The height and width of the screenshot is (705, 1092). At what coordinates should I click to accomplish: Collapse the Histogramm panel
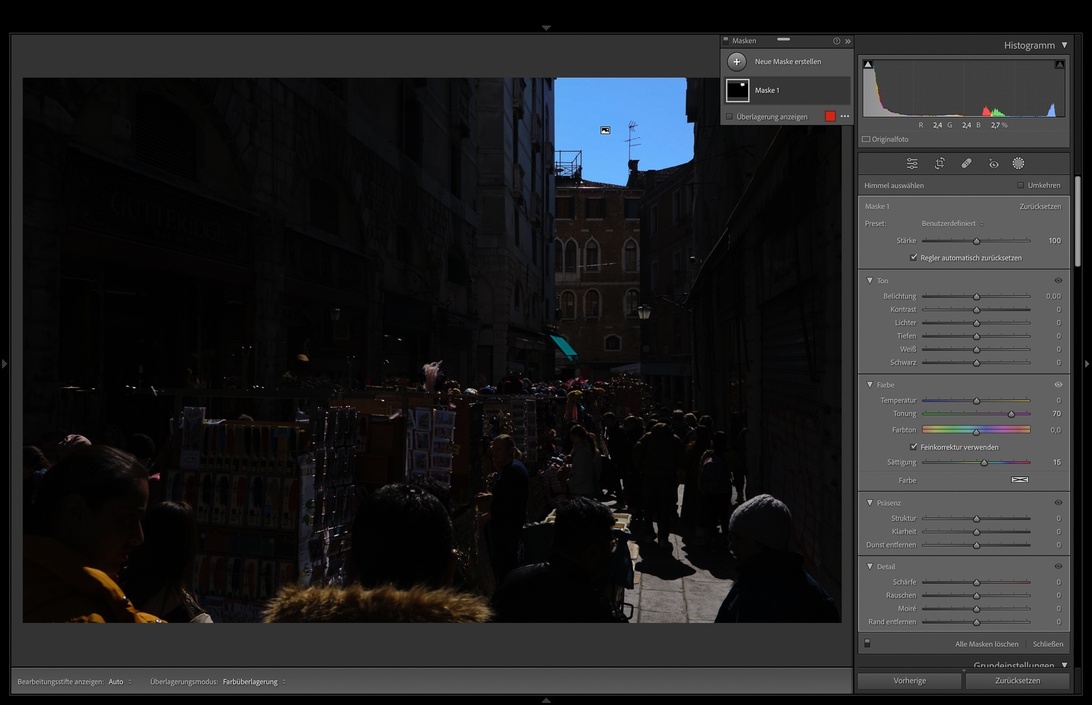1064,45
